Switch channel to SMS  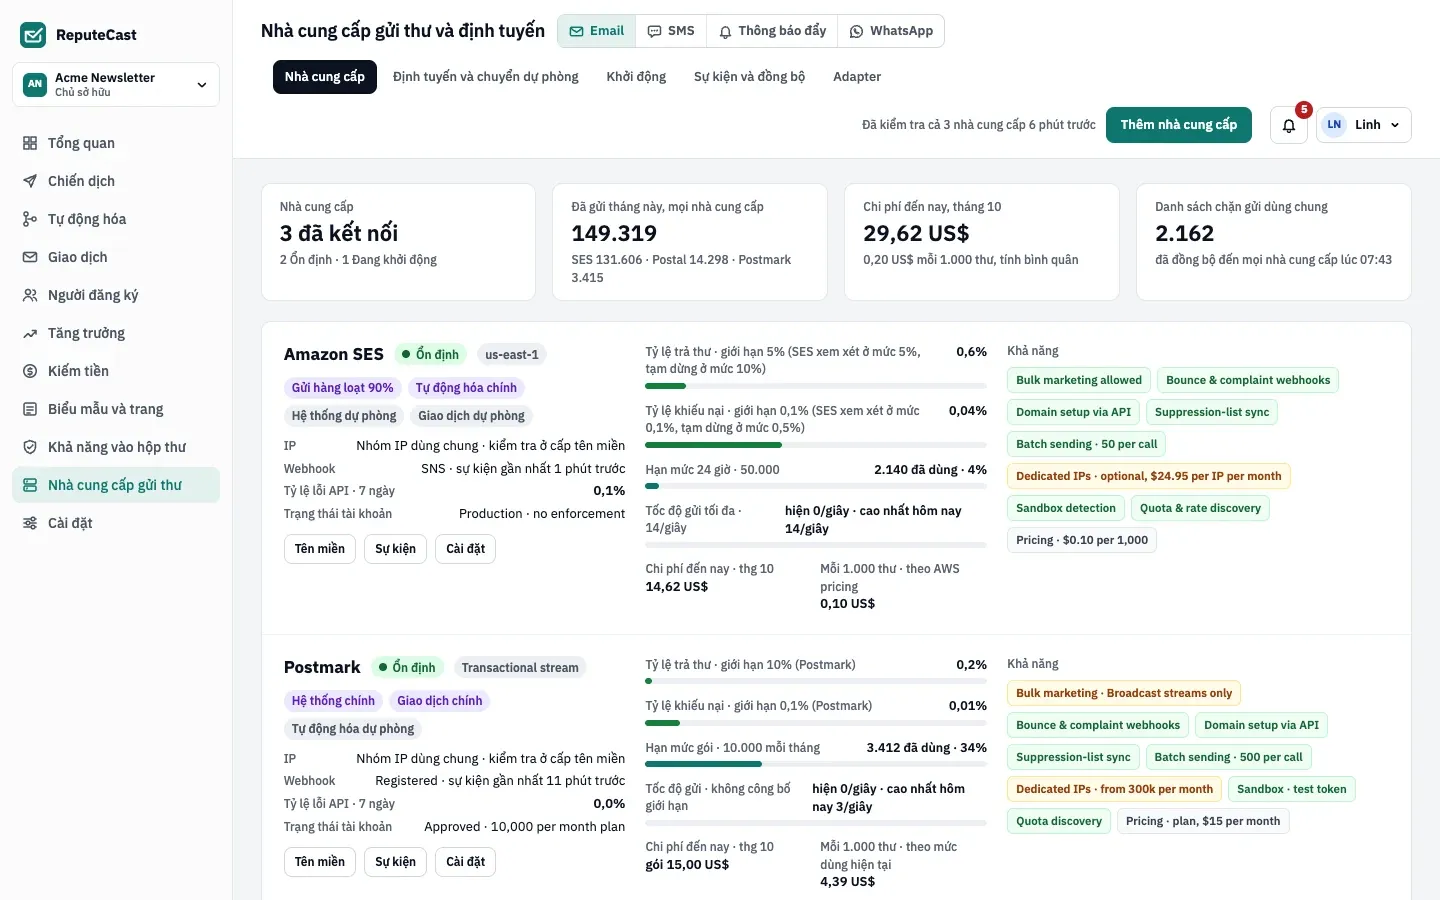[x=671, y=31]
